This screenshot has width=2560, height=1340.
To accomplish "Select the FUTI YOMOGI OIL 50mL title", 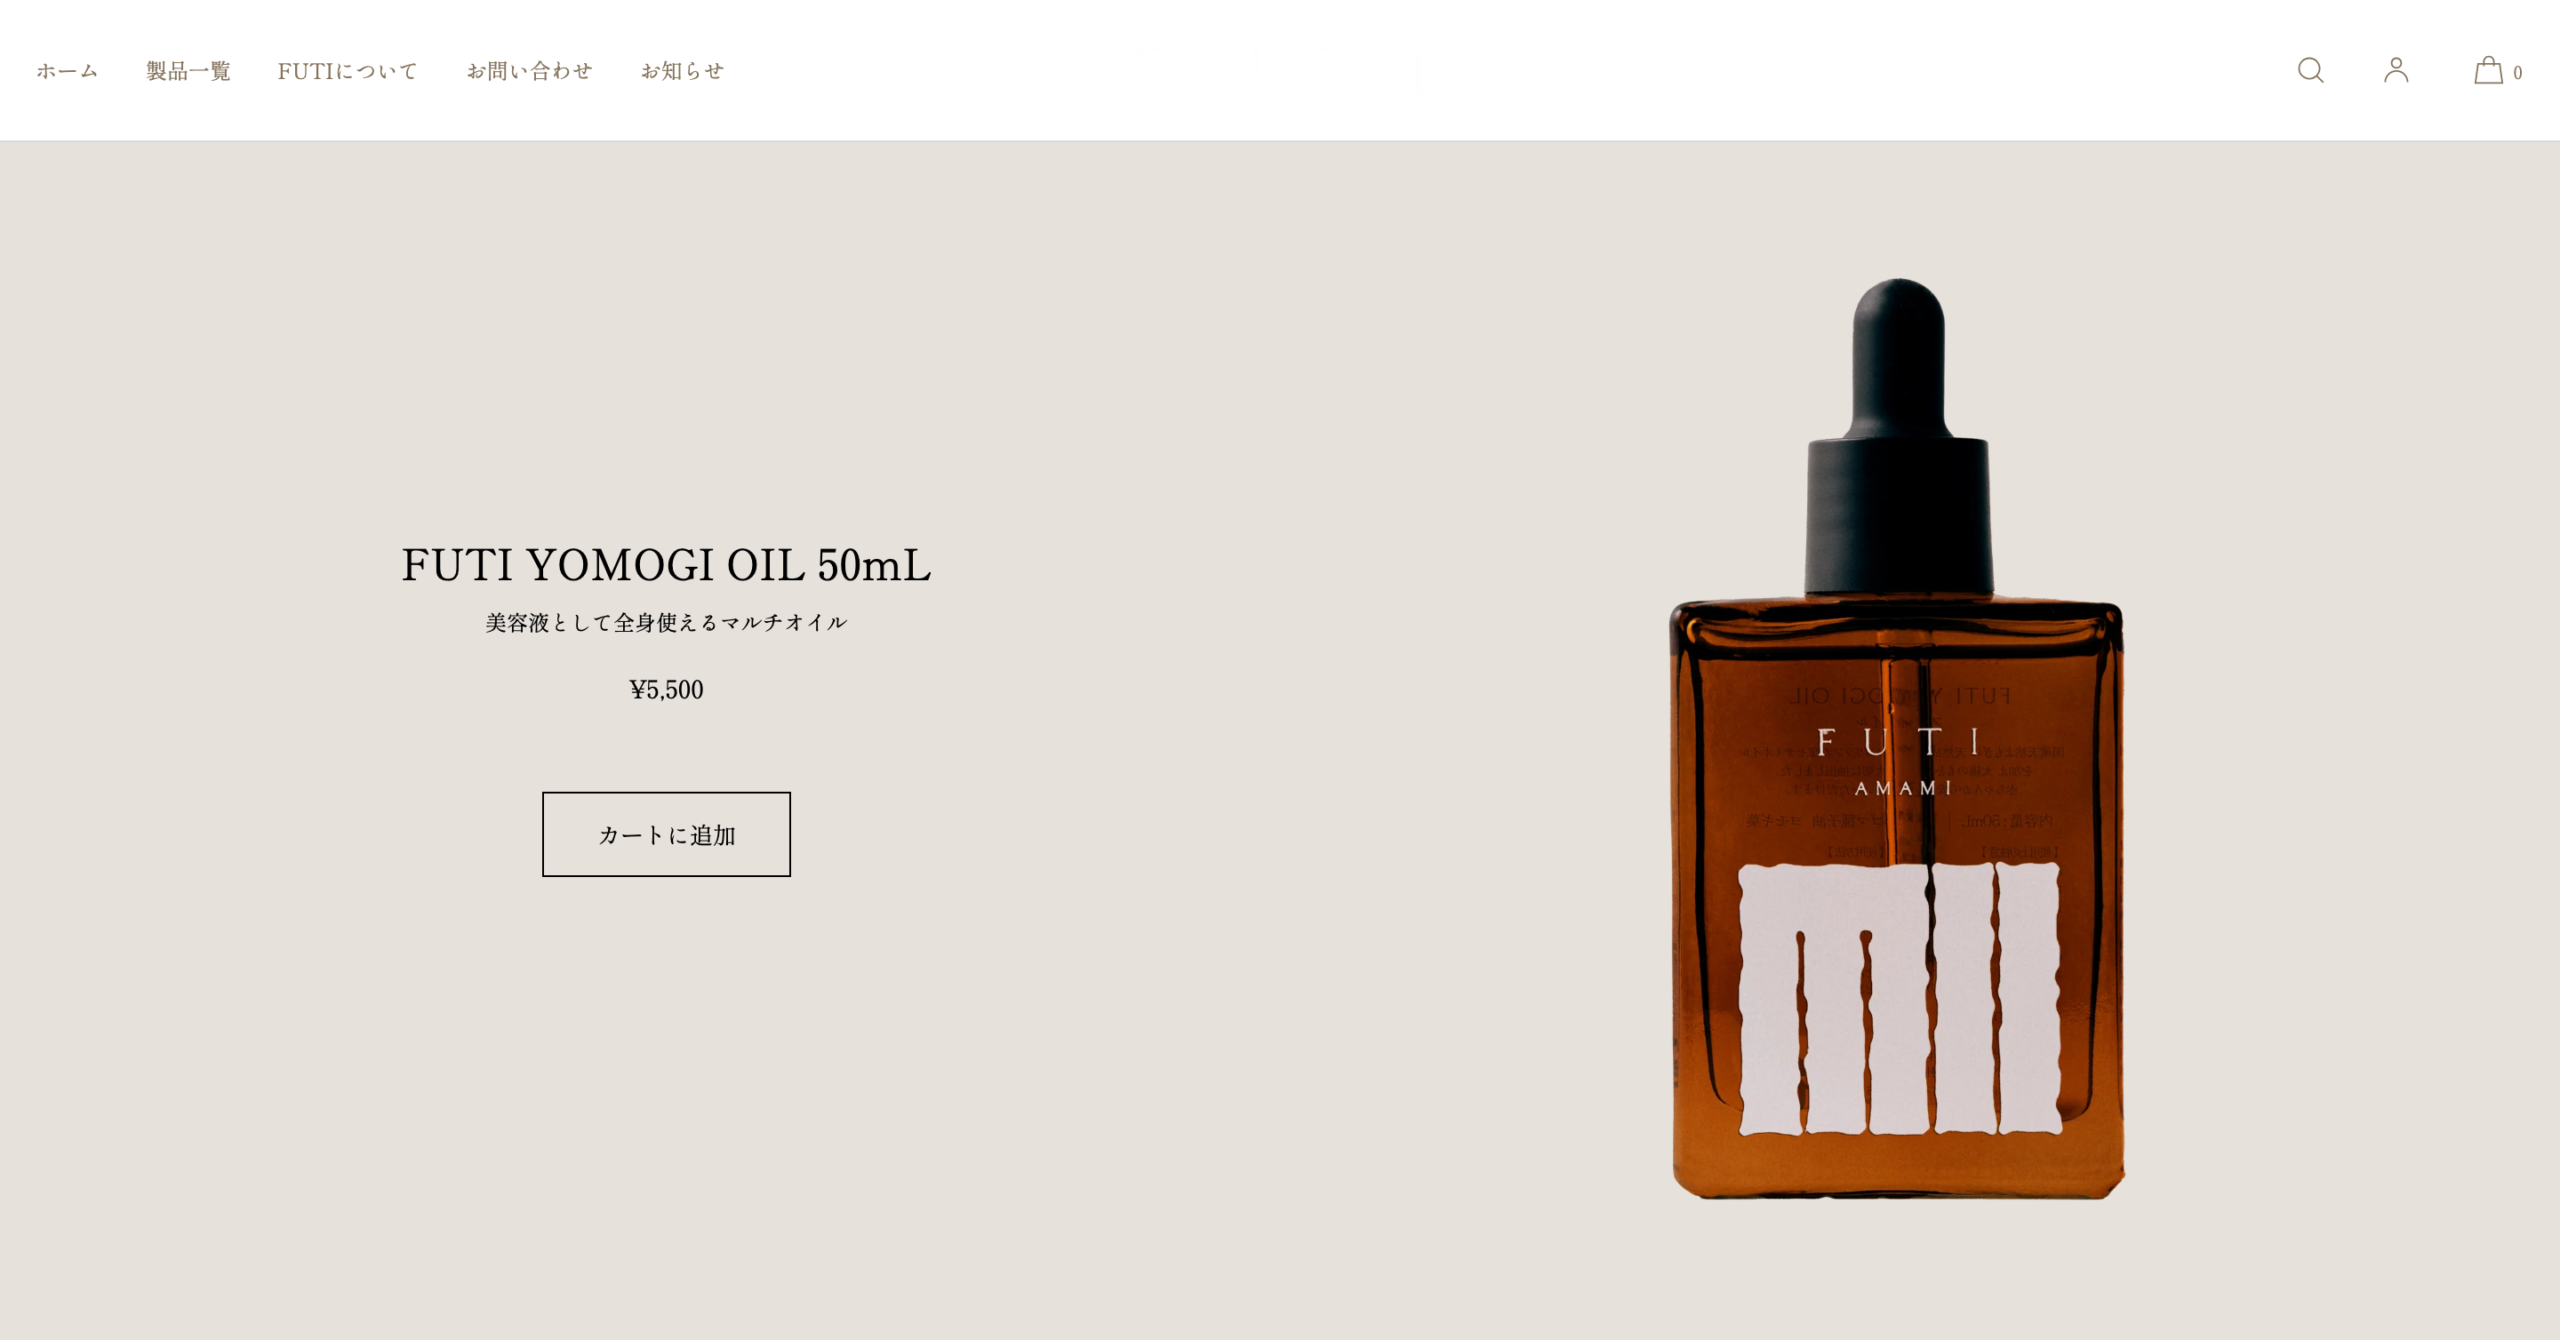I will pyautogui.click(x=666, y=565).
